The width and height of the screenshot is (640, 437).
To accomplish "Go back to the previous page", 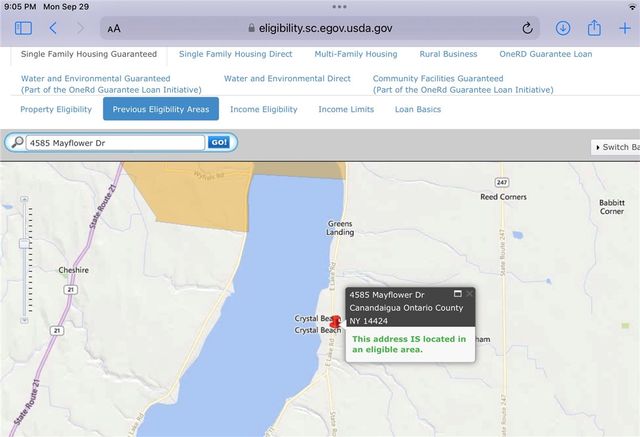I will click(x=53, y=29).
